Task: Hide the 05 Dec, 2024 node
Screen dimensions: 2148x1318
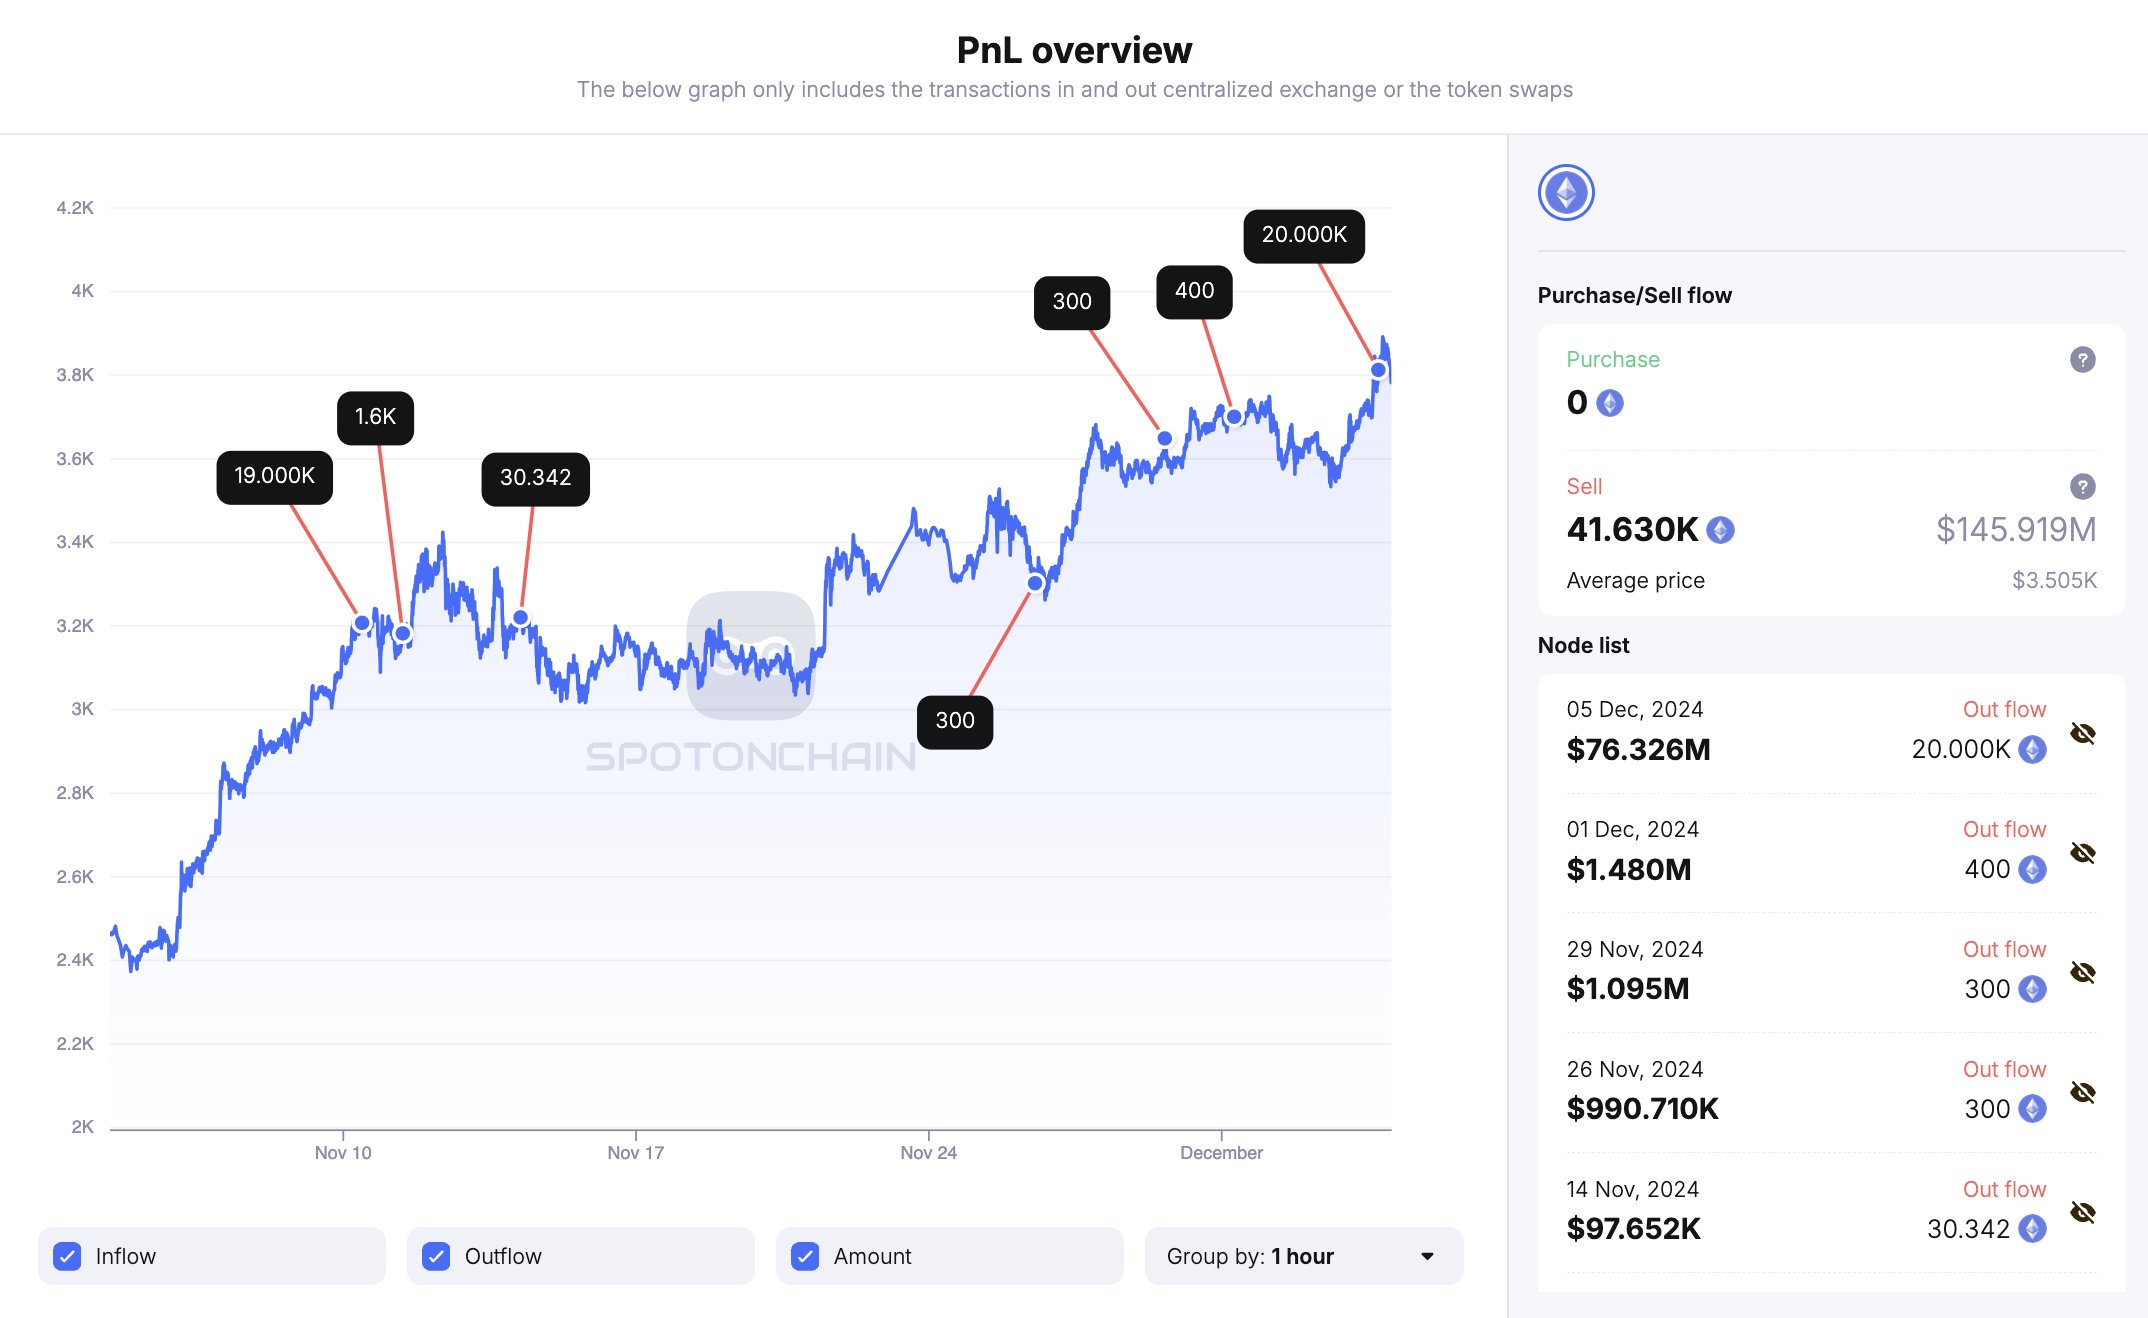Action: coord(2082,733)
